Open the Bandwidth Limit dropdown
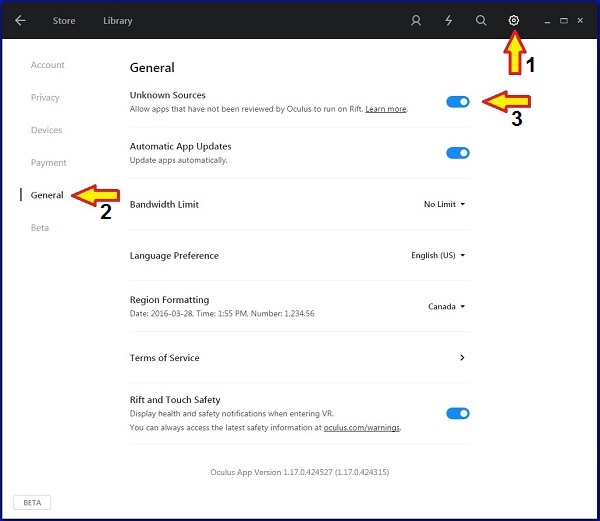Screen dimensions: 600x521 (x=444, y=204)
